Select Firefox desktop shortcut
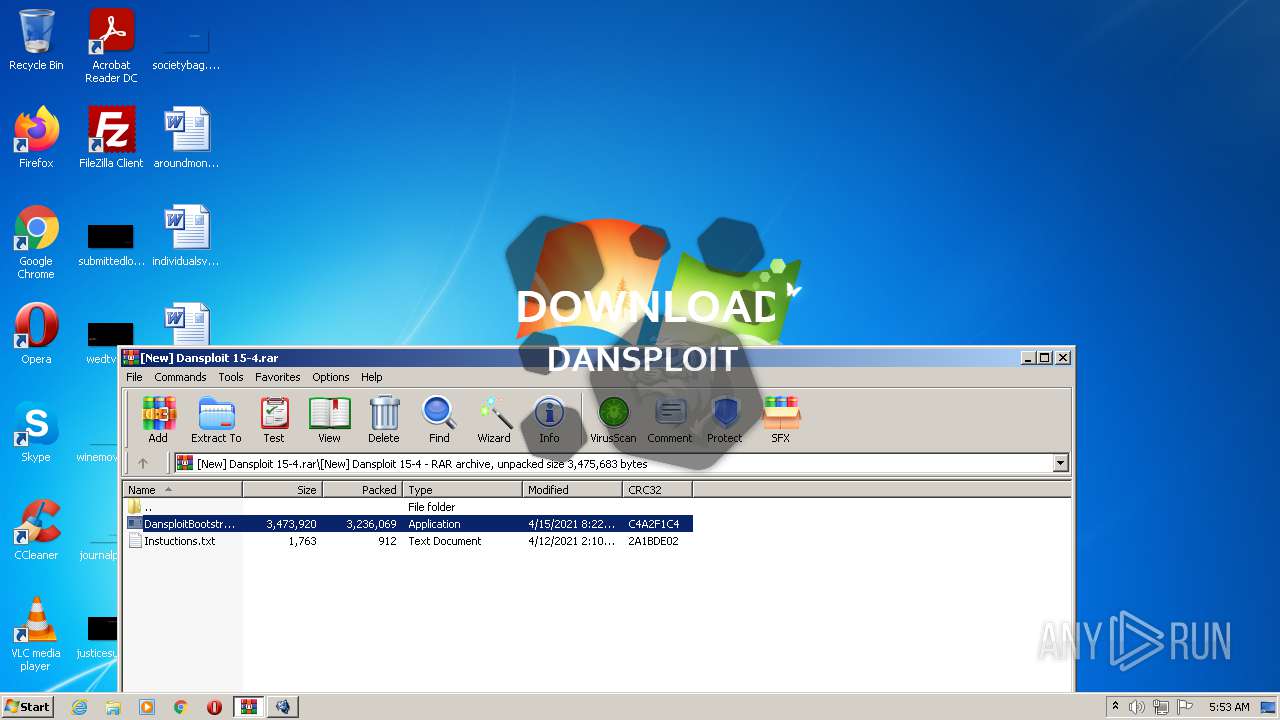 click(x=36, y=138)
